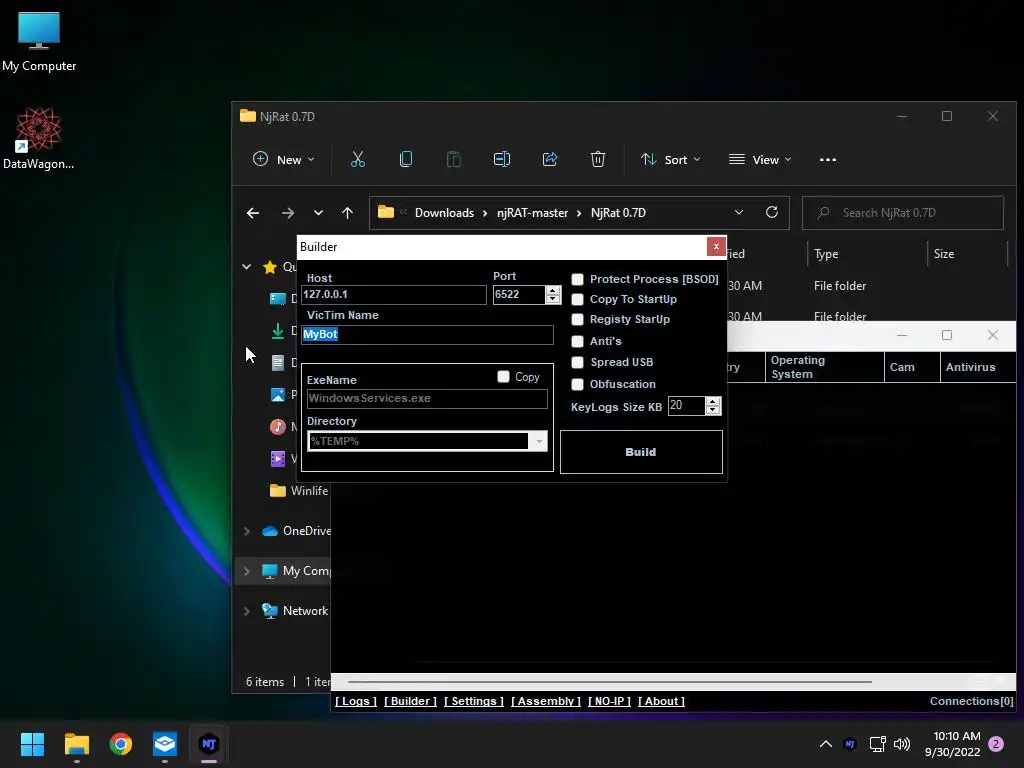The image size is (1024, 768).
Task: Open the Windows Start menu
Action: 32,744
